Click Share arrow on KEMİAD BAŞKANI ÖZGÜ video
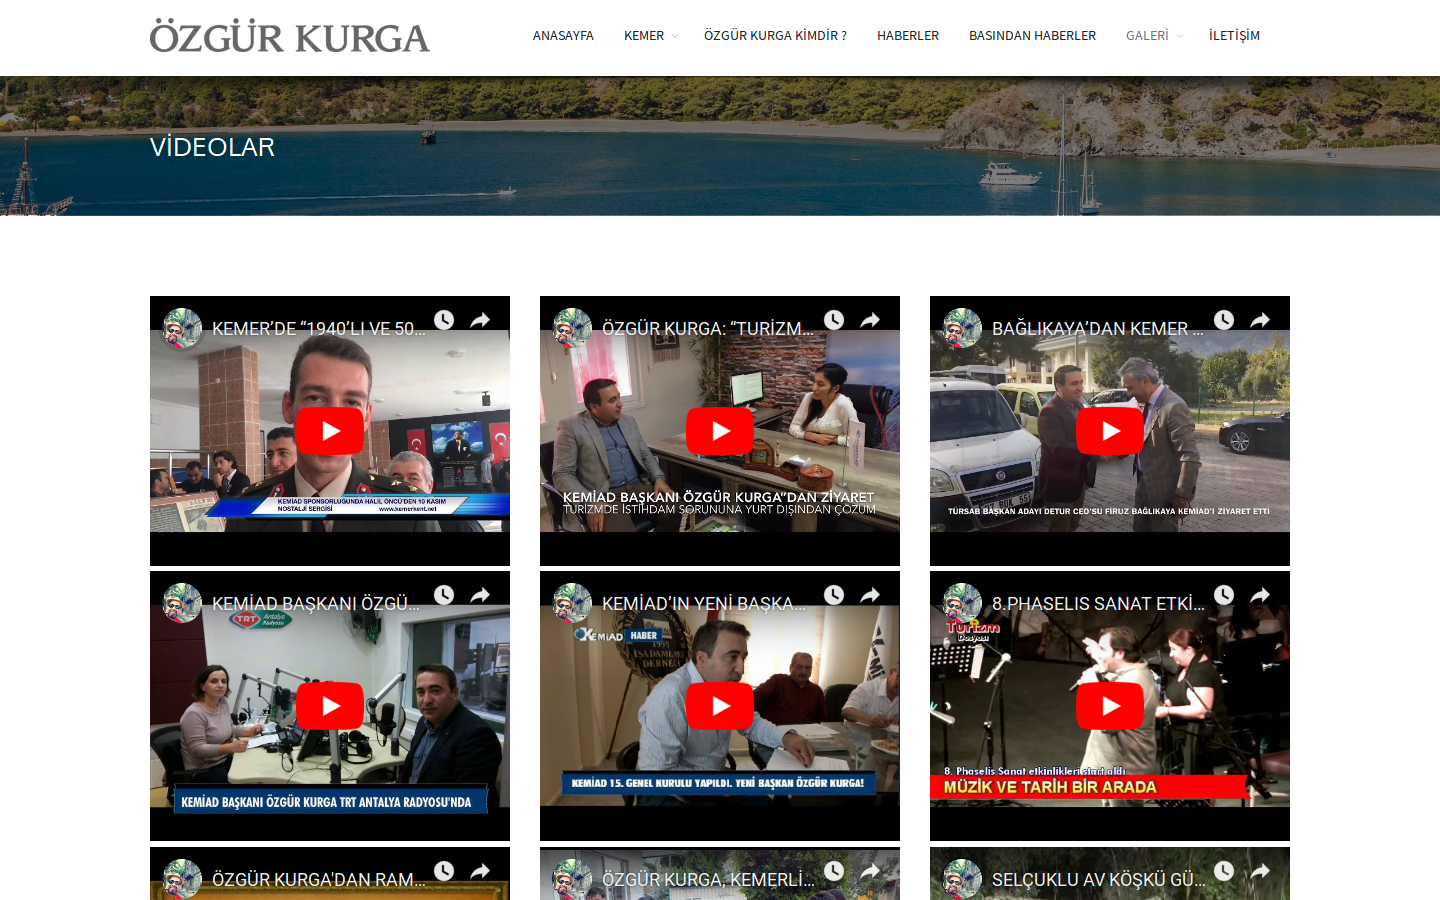Image resolution: width=1440 pixels, height=900 pixels. tap(480, 595)
